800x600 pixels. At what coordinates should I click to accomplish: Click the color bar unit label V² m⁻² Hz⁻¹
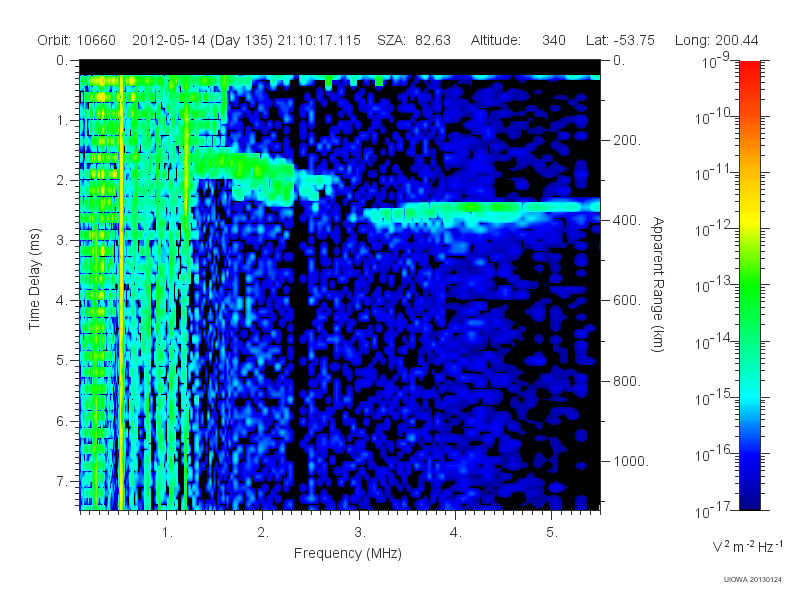pos(747,546)
